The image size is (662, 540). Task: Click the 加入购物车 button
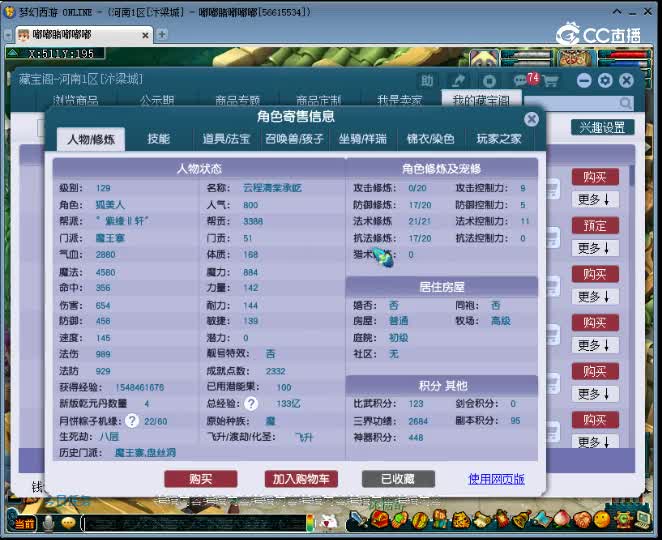point(301,479)
